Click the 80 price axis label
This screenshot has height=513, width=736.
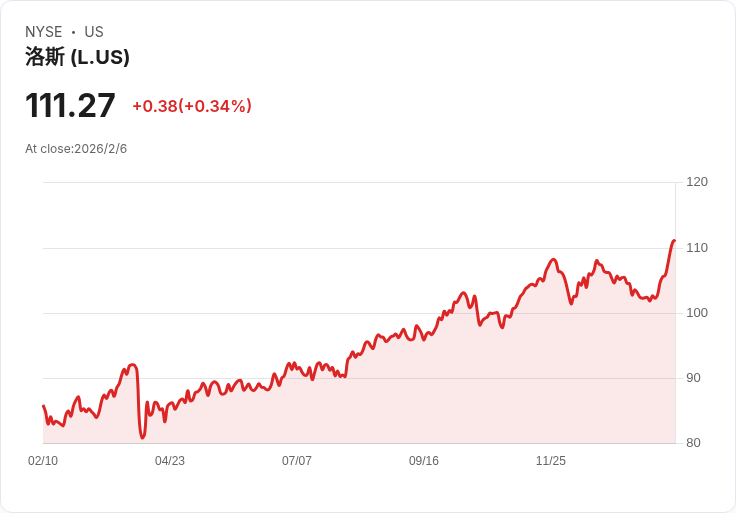pos(693,443)
